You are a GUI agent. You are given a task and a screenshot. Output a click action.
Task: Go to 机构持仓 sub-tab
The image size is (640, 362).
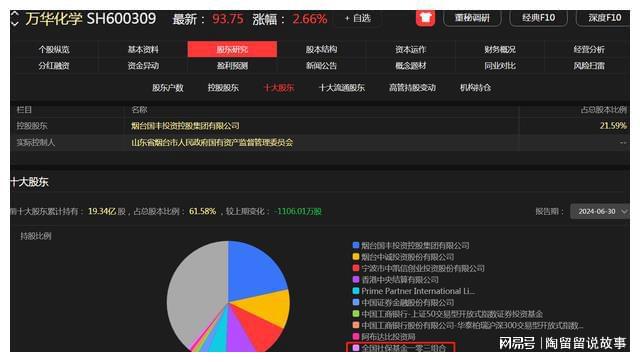tap(476, 88)
